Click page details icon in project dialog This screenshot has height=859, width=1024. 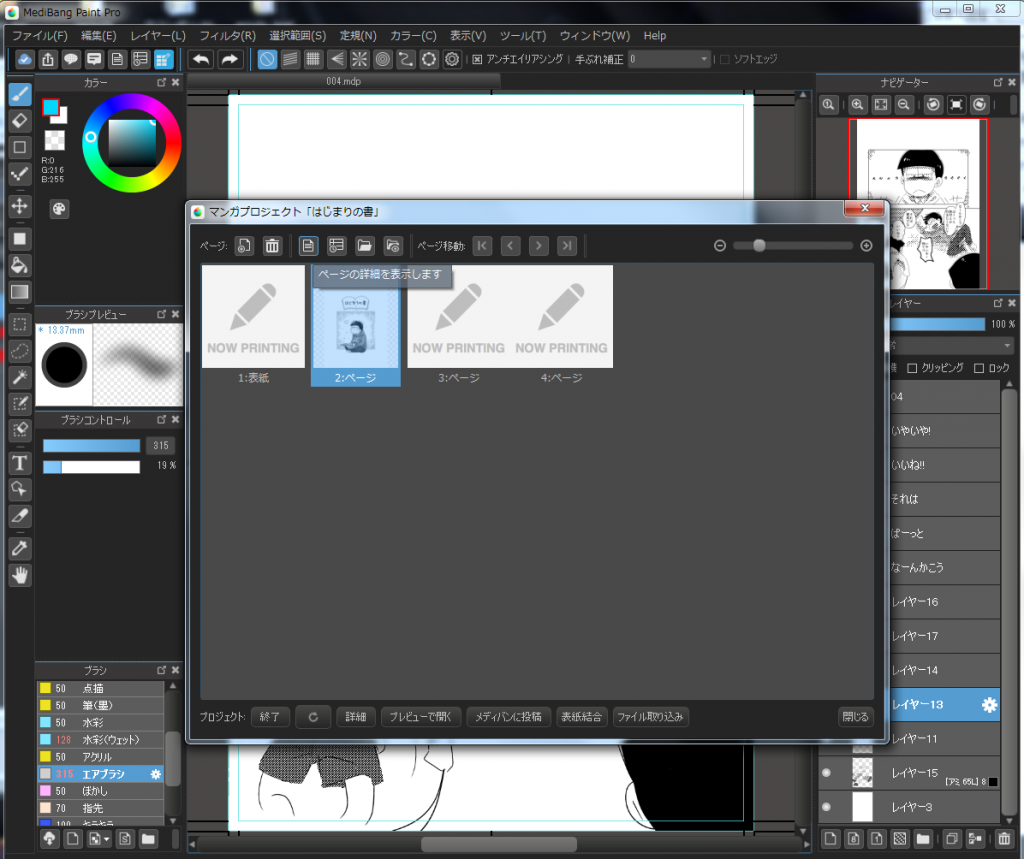coord(308,246)
